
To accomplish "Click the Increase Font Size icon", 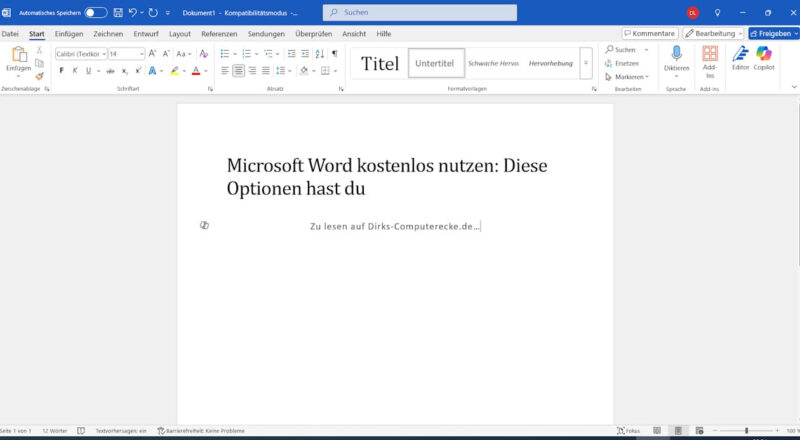I will (152, 54).
